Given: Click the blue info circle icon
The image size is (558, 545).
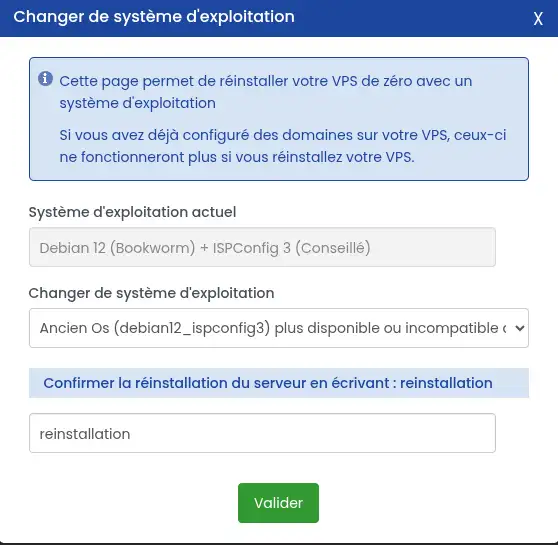Looking at the screenshot, I should click(46, 79).
